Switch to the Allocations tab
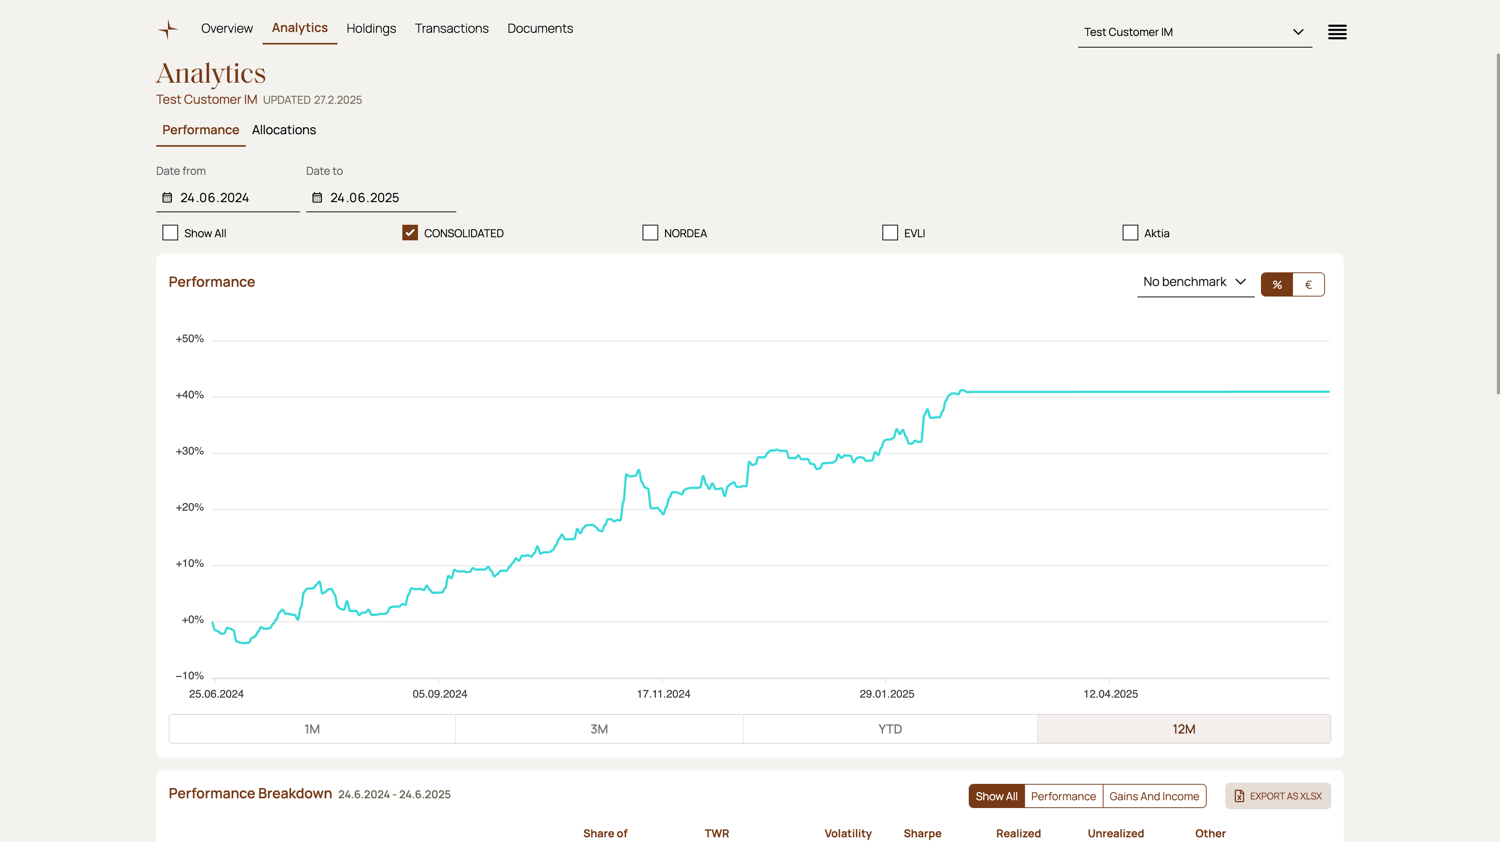The width and height of the screenshot is (1500, 842). (x=284, y=130)
